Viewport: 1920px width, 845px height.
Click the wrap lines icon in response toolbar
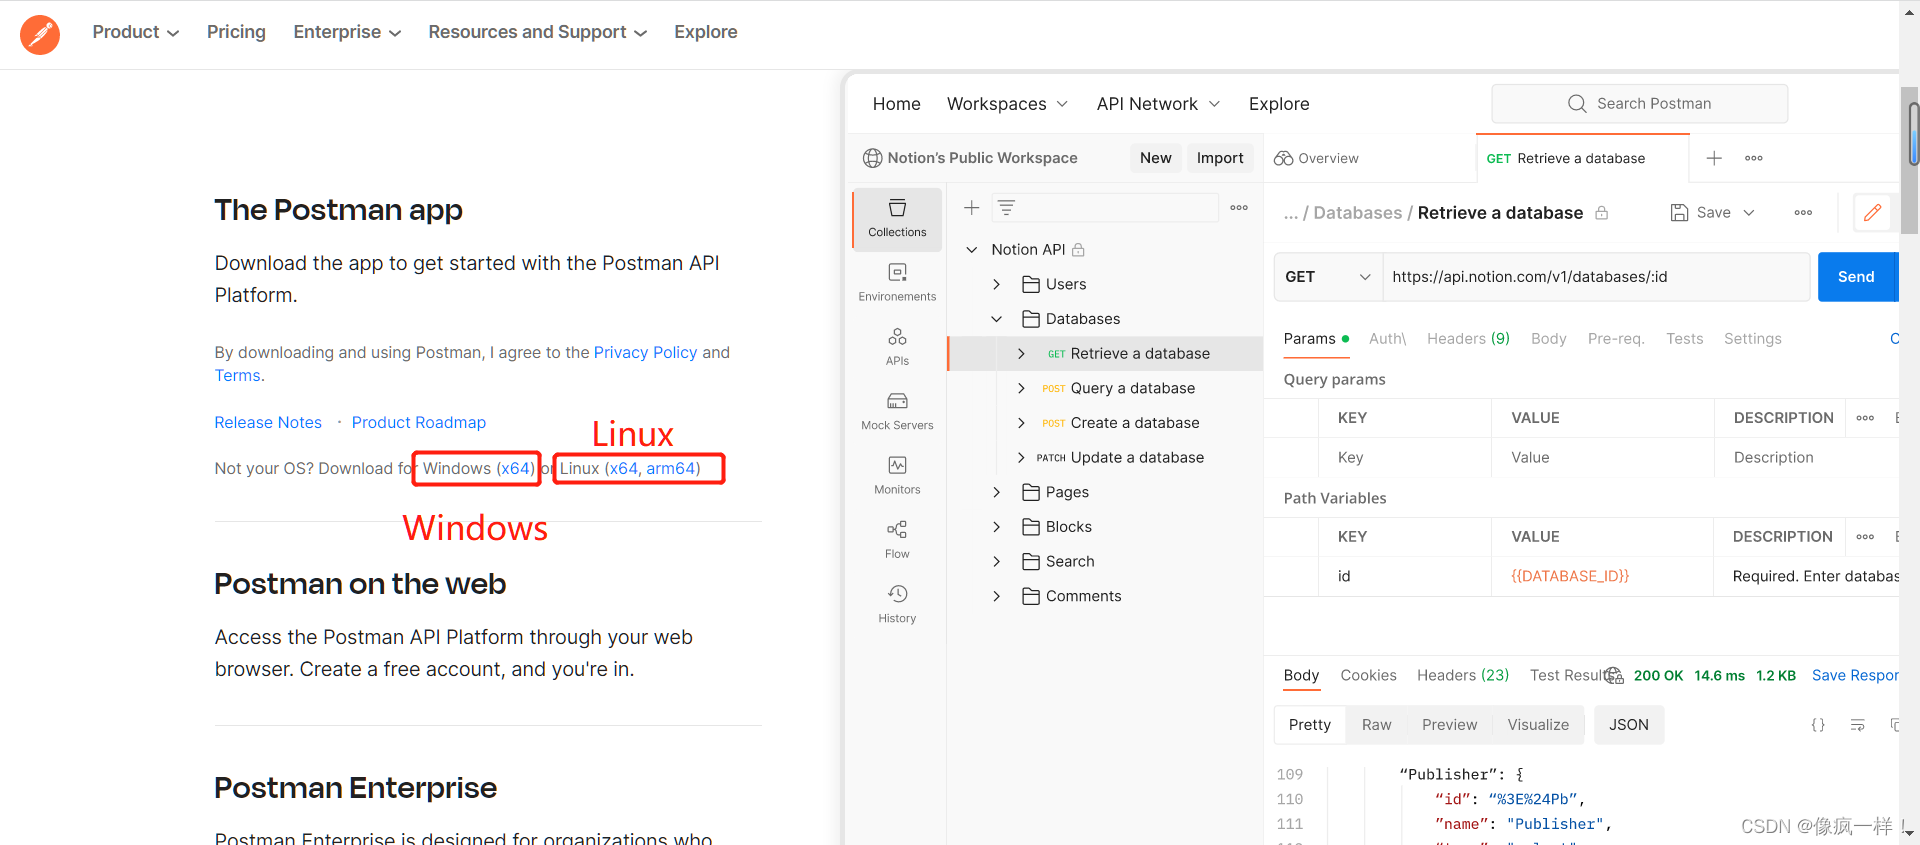click(x=1857, y=725)
